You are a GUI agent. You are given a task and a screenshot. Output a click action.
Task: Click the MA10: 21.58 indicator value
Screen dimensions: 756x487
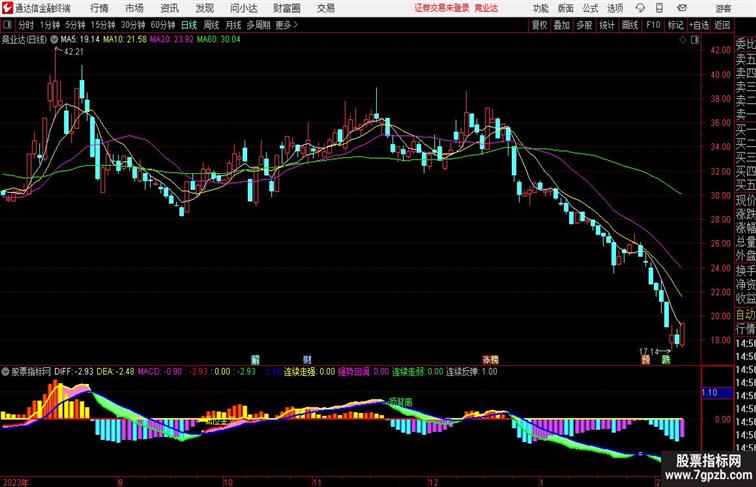coord(125,40)
